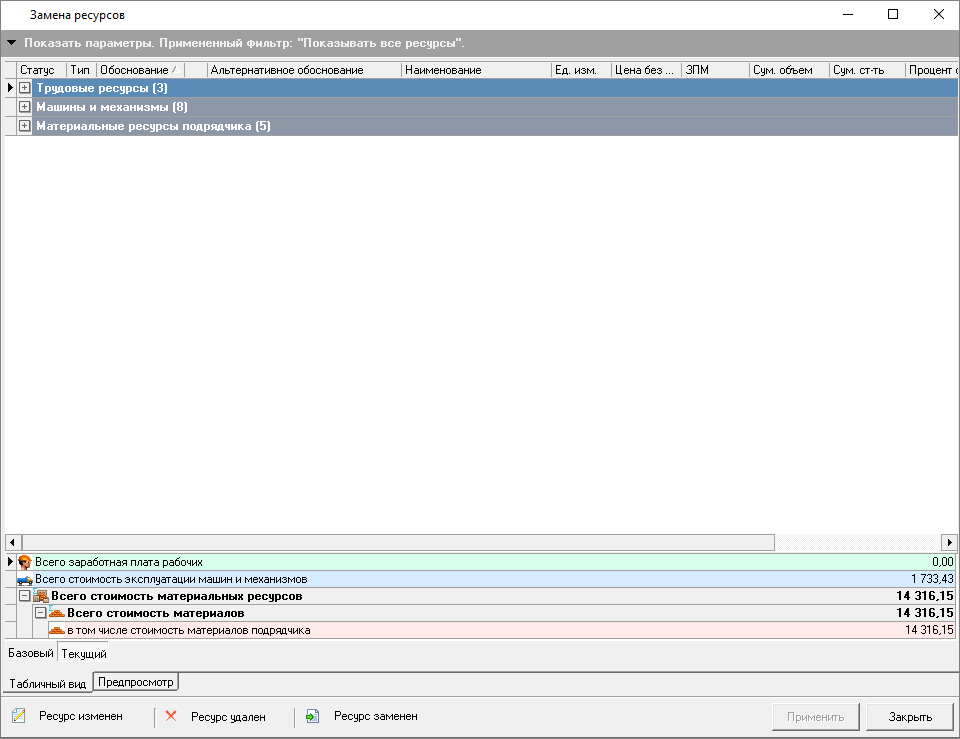Expand the Машины и механизмы (8) group

[24, 107]
